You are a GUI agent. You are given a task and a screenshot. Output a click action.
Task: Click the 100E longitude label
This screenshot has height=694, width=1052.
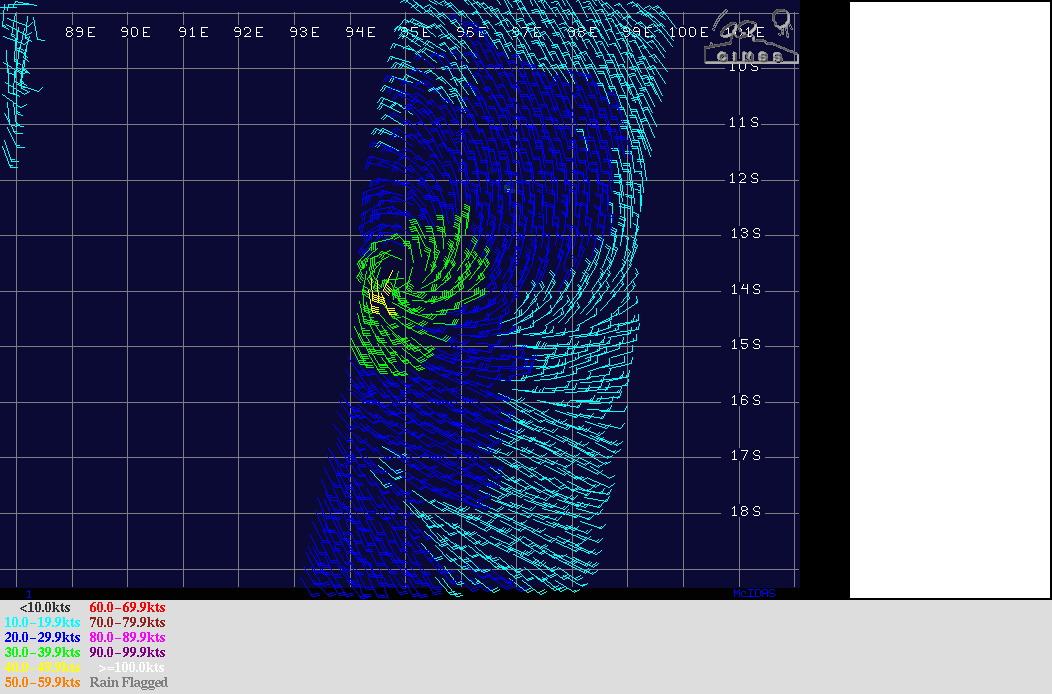[688, 32]
